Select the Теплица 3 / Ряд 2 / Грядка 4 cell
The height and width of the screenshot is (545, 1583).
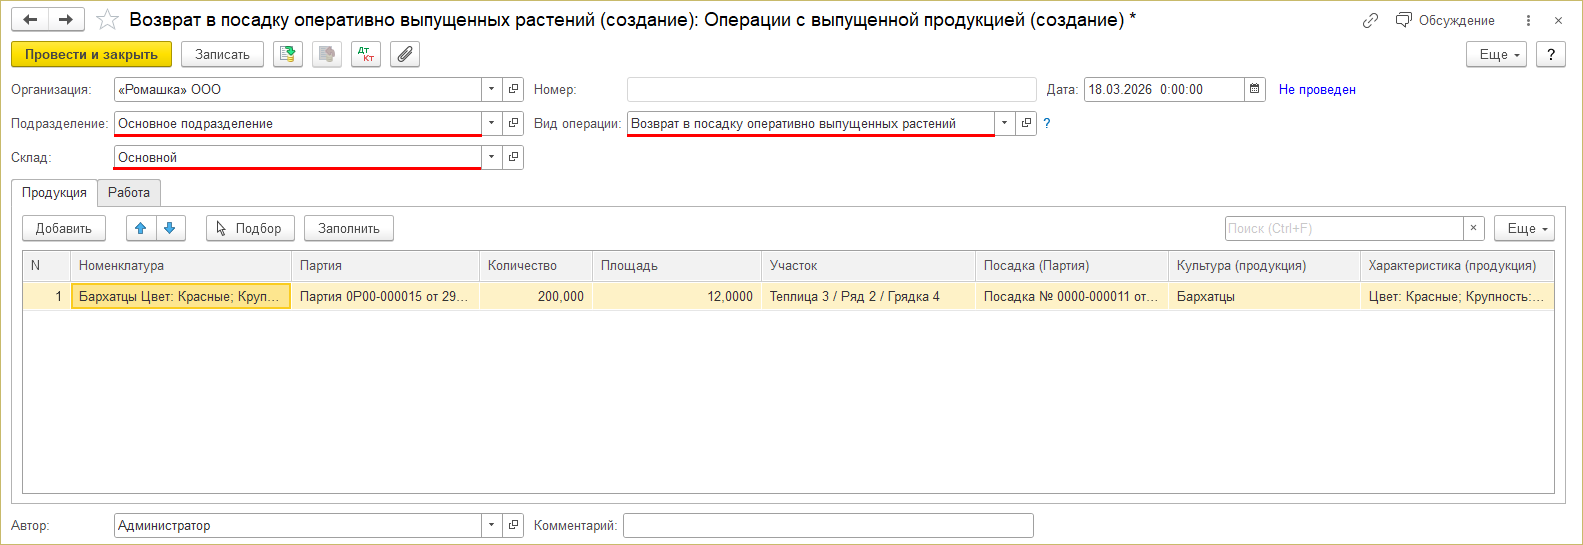(x=868, y=296)
